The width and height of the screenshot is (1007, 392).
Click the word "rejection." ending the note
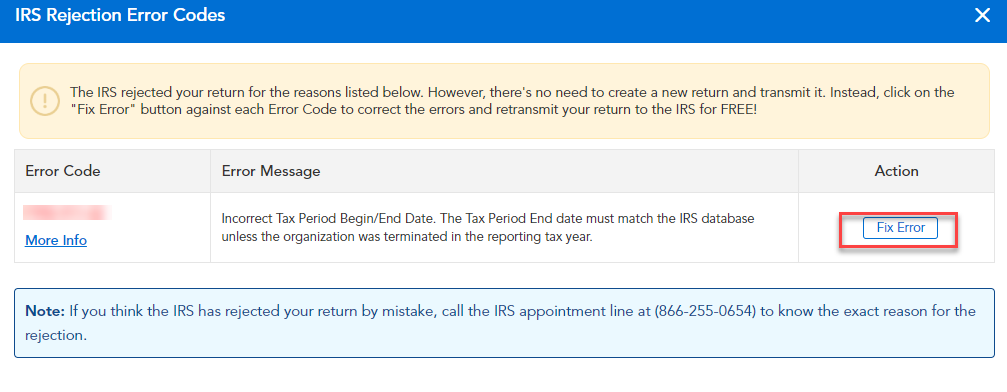[x=56, y=335]
